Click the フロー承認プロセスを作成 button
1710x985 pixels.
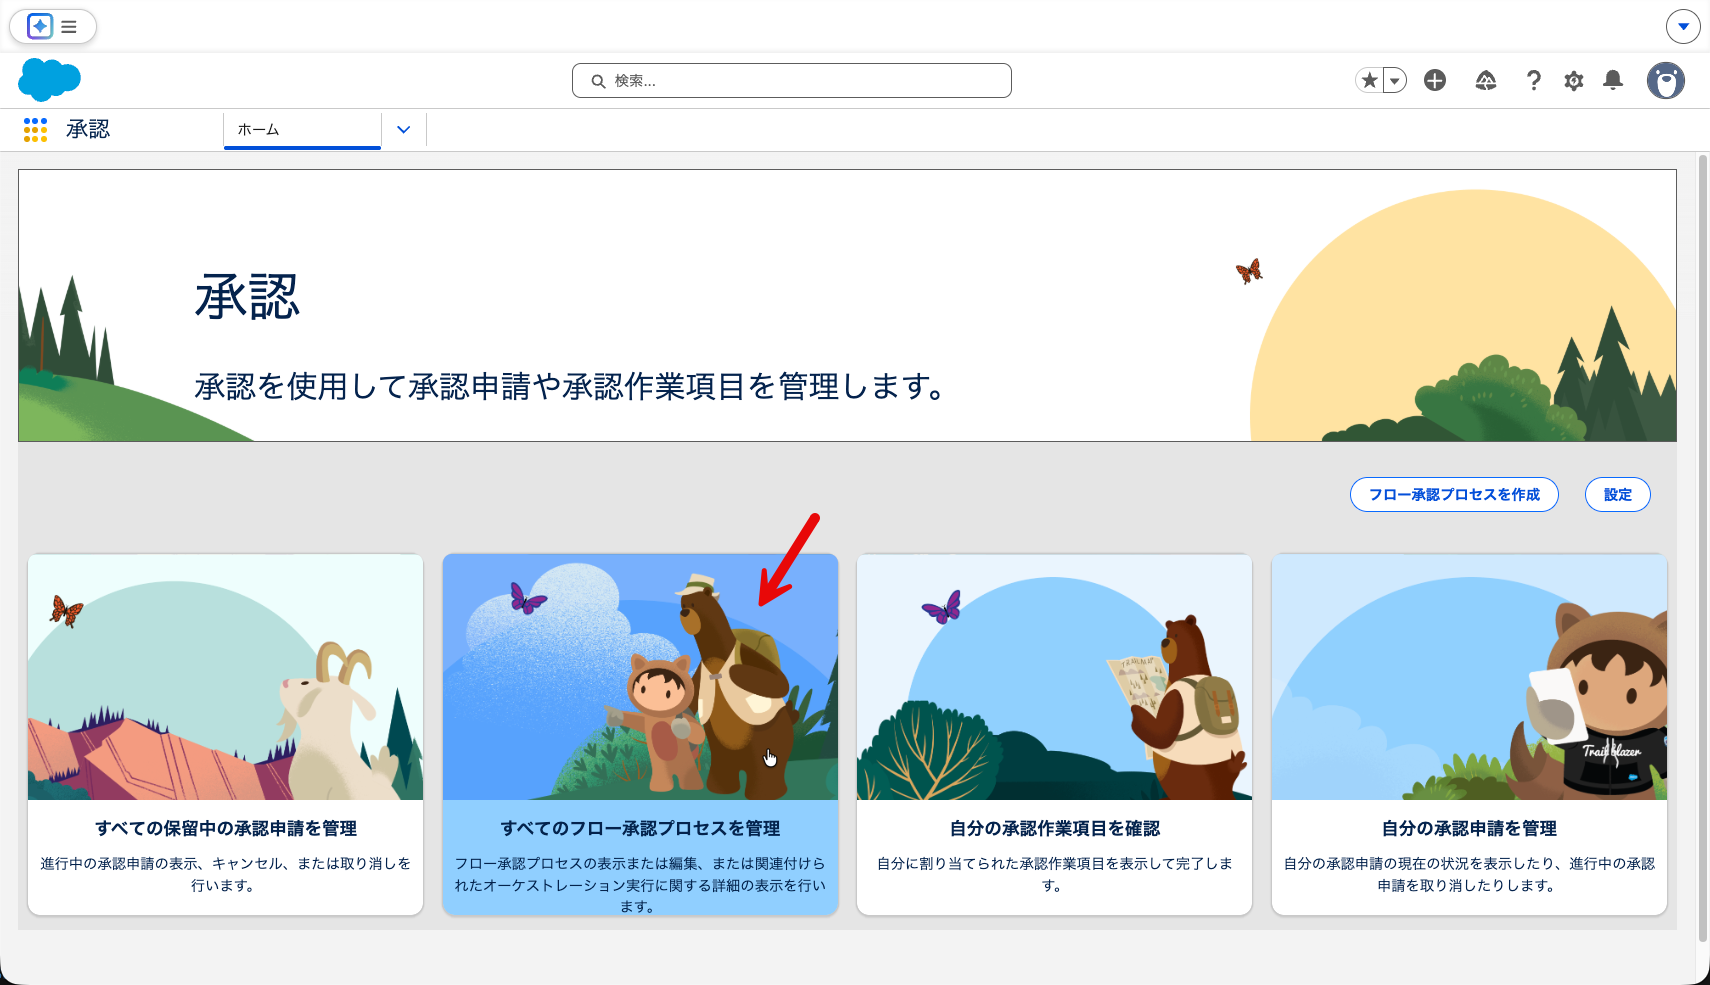[x=1454, y=494]
